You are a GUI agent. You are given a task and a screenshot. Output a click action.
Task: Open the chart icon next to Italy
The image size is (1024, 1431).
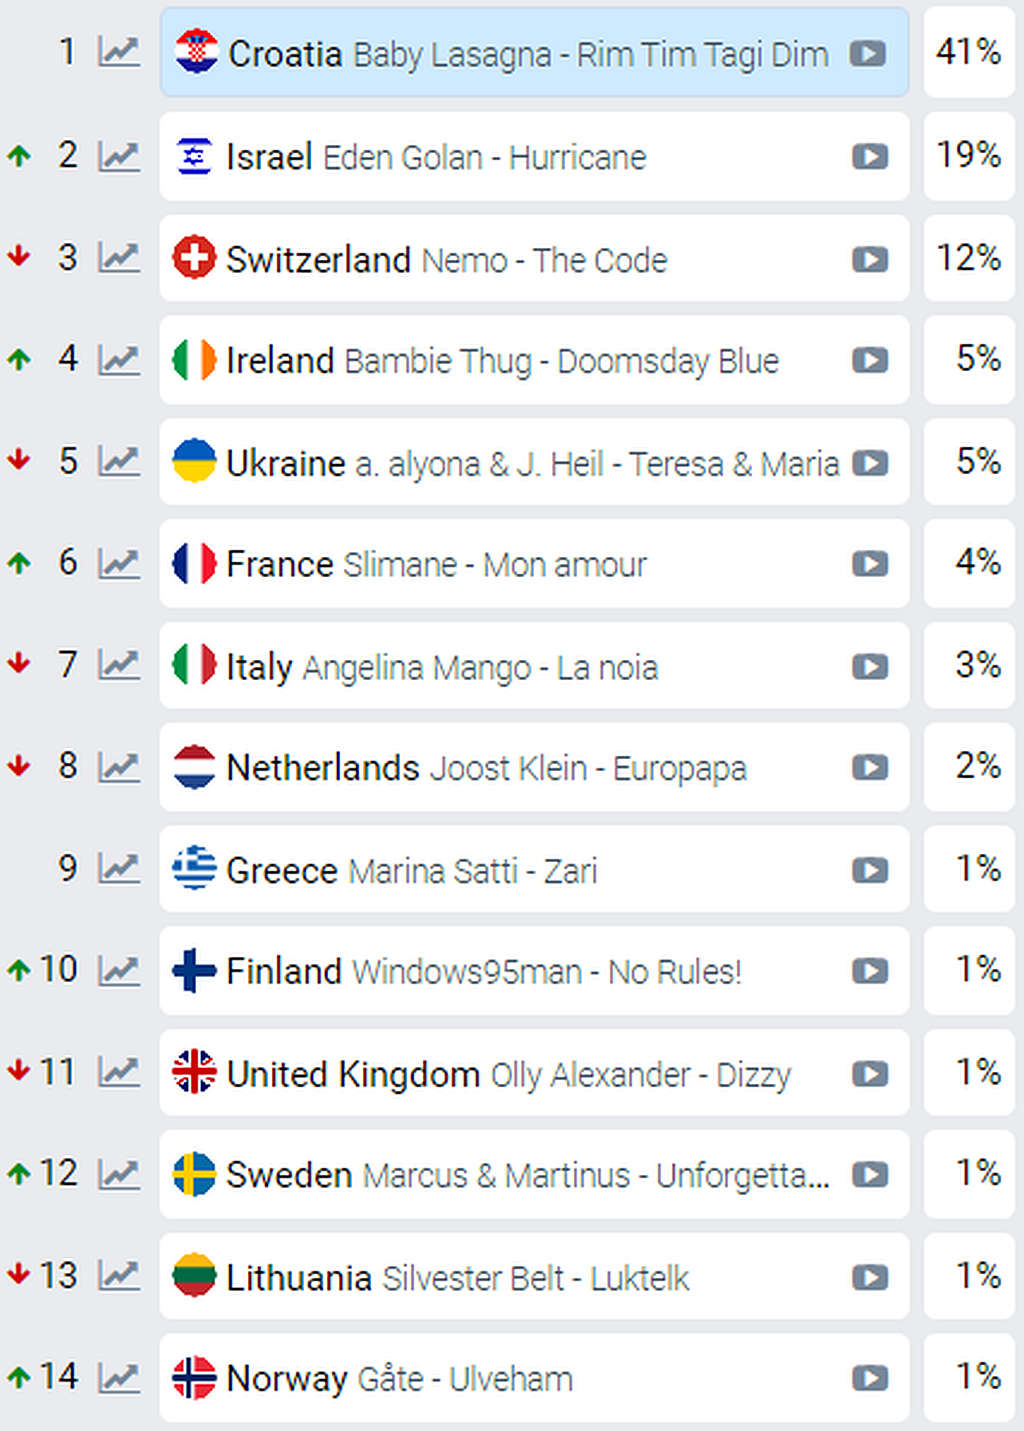point(119,664)
